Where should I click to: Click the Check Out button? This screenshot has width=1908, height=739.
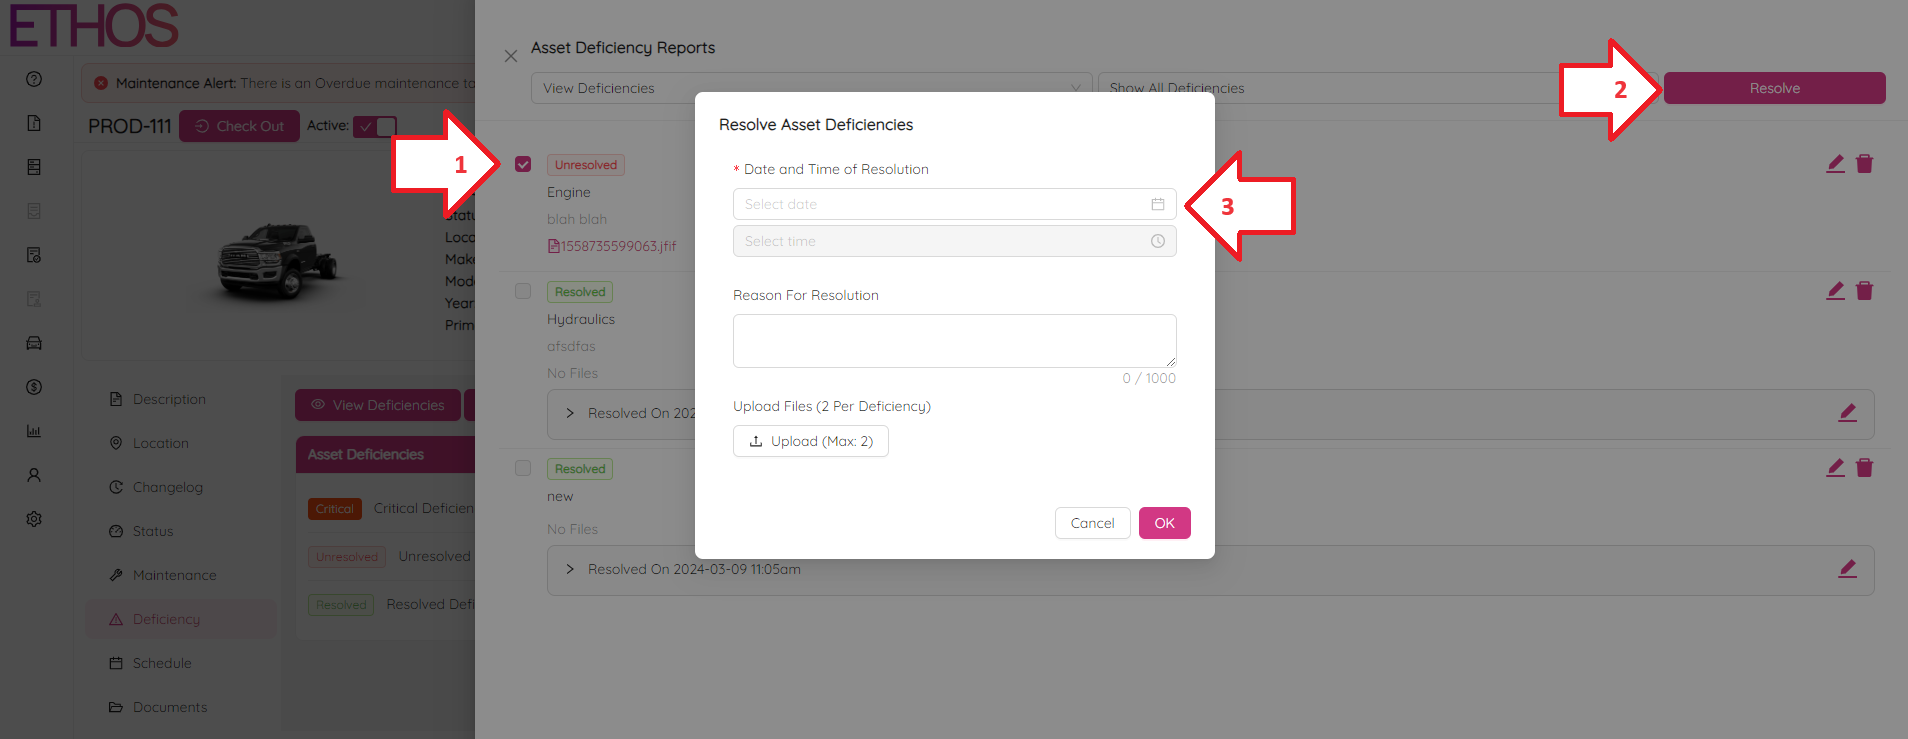(x=239, y=126)
